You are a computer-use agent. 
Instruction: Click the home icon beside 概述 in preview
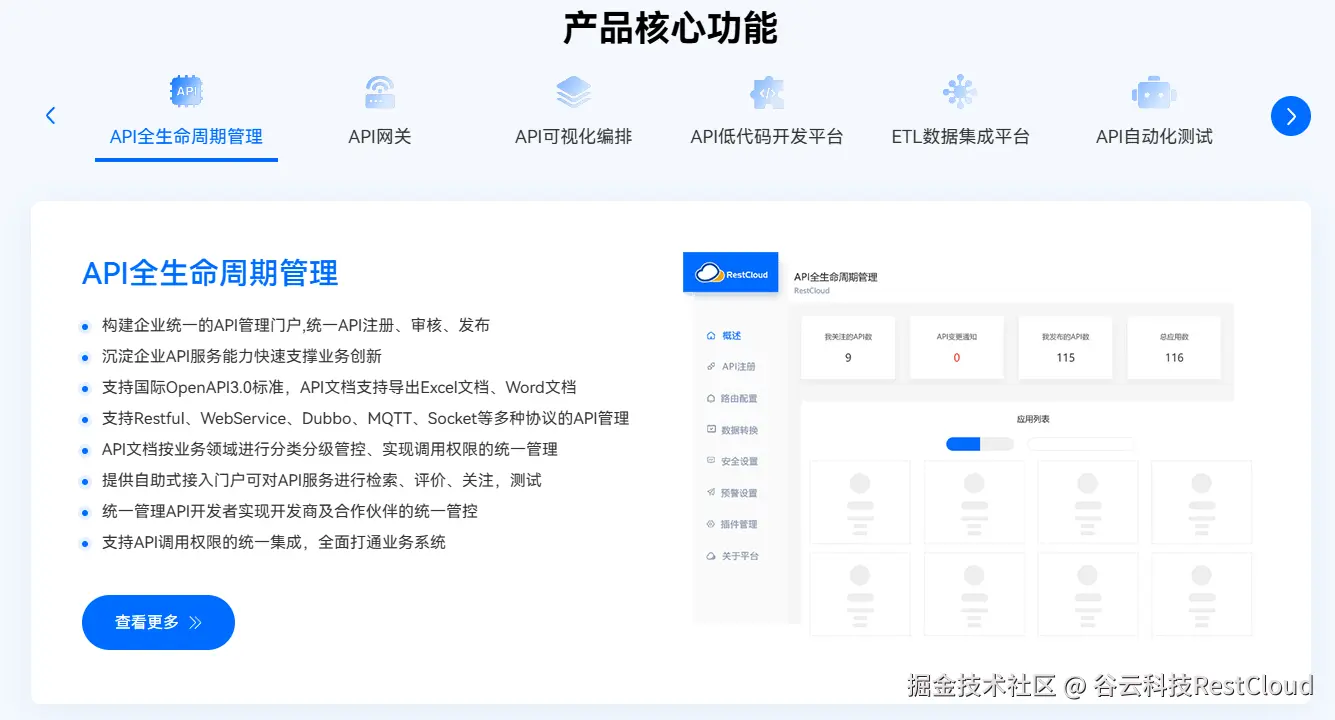click(x=711, y=336)
